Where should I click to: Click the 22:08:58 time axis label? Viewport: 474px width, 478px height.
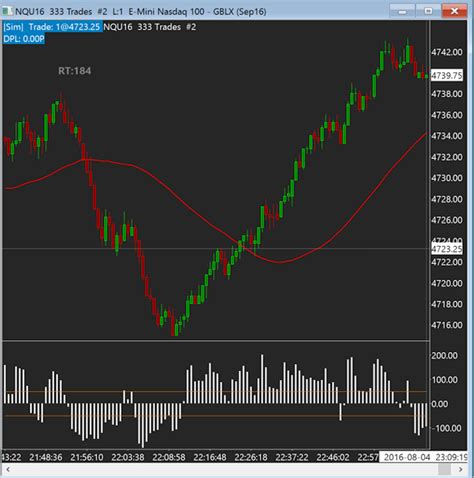click(x=169, y=457)
